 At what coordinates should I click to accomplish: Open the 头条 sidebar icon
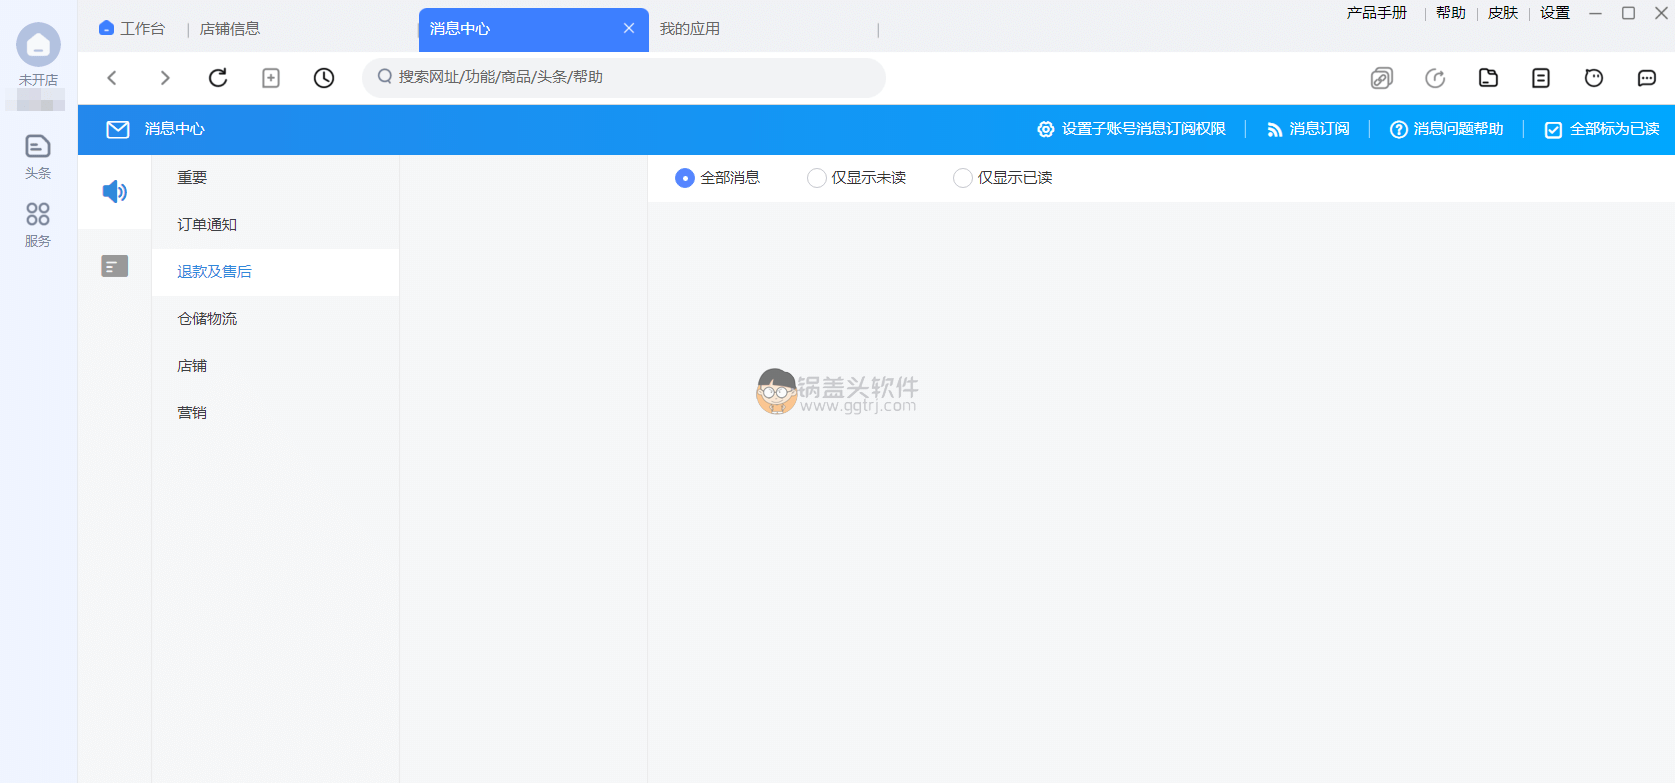38,156
